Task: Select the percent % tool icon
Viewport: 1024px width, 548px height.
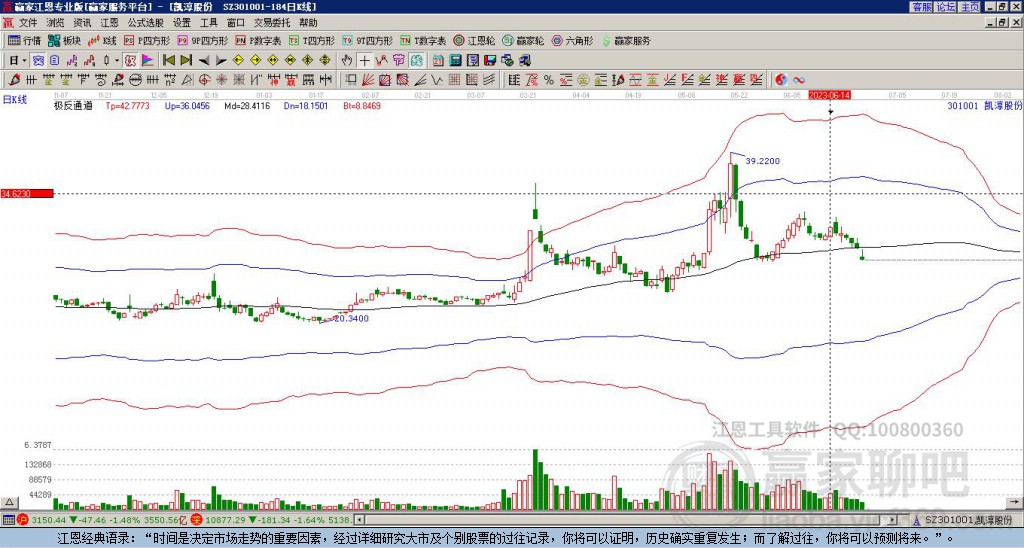Action: [x=549, y=80]
